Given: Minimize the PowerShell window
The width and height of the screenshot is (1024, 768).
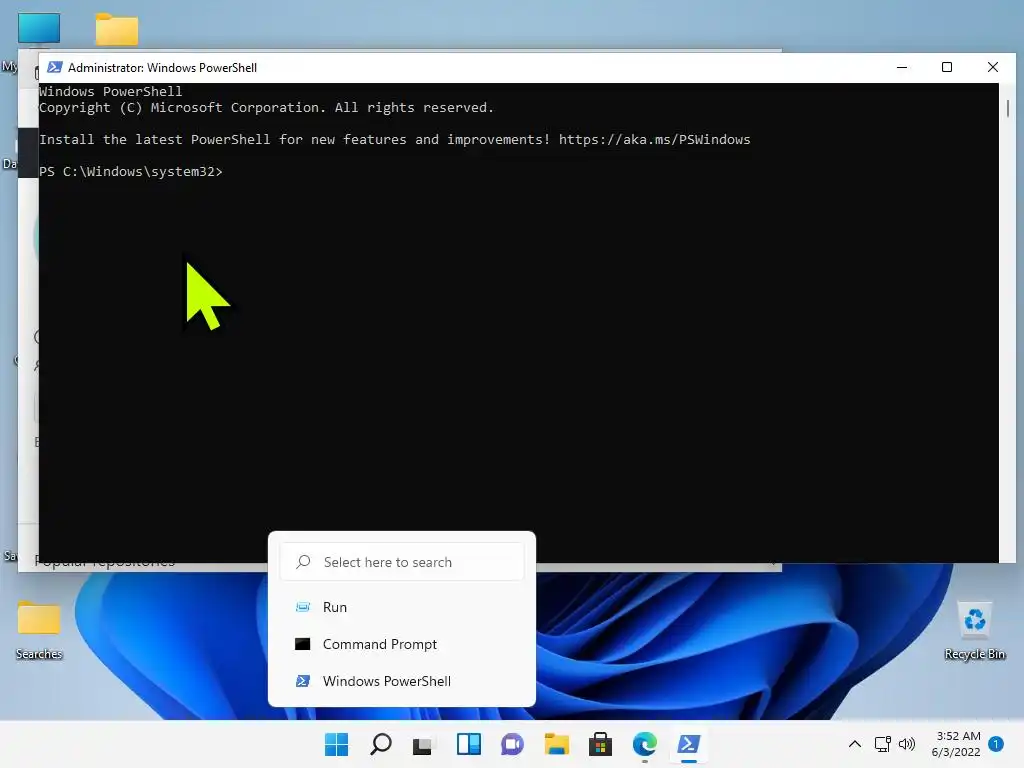Looking at the screenshot, I should [x=902, y=67].
